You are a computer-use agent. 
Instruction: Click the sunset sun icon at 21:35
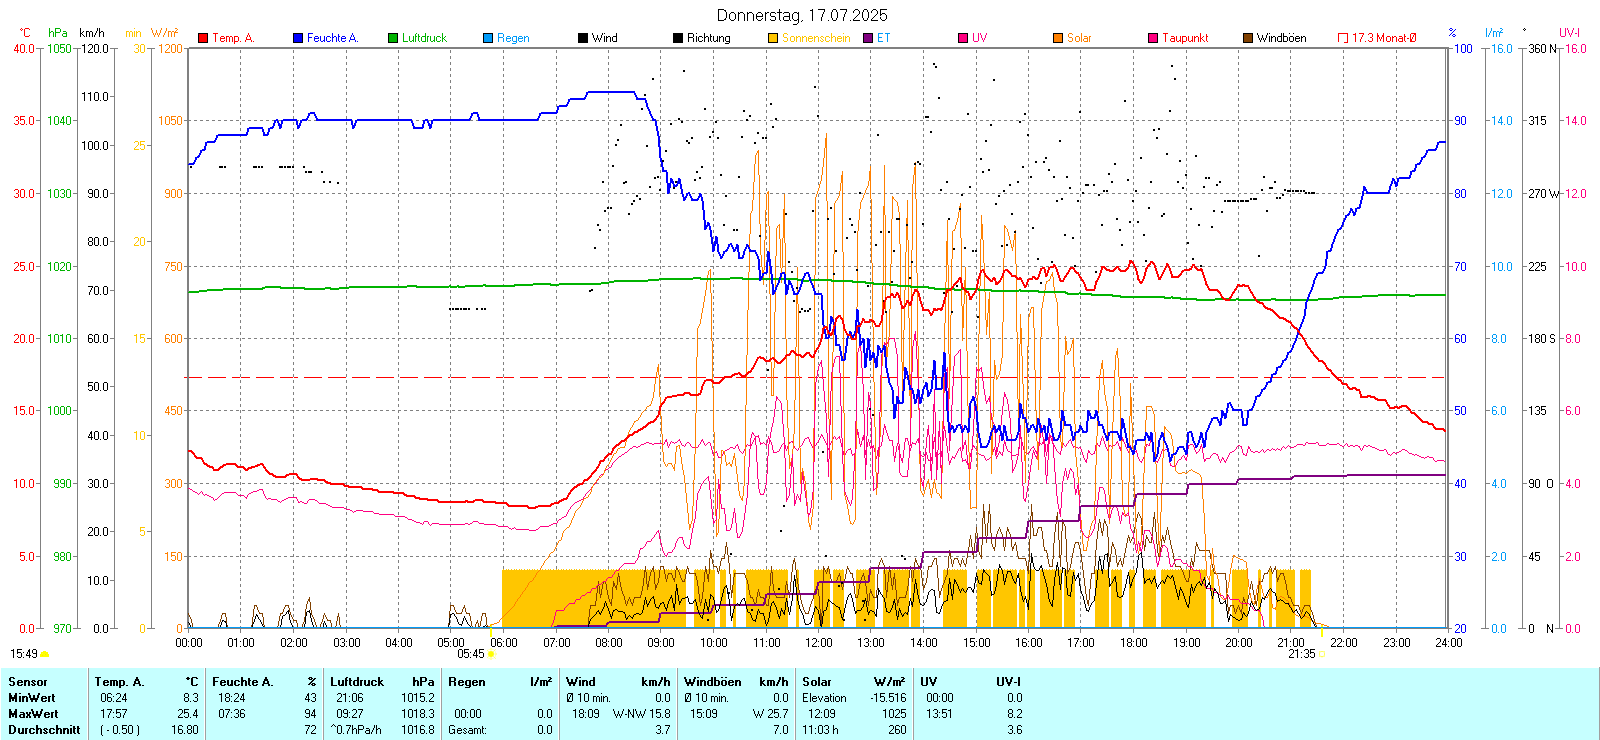pyautogui.click(x=1322, y=654)
